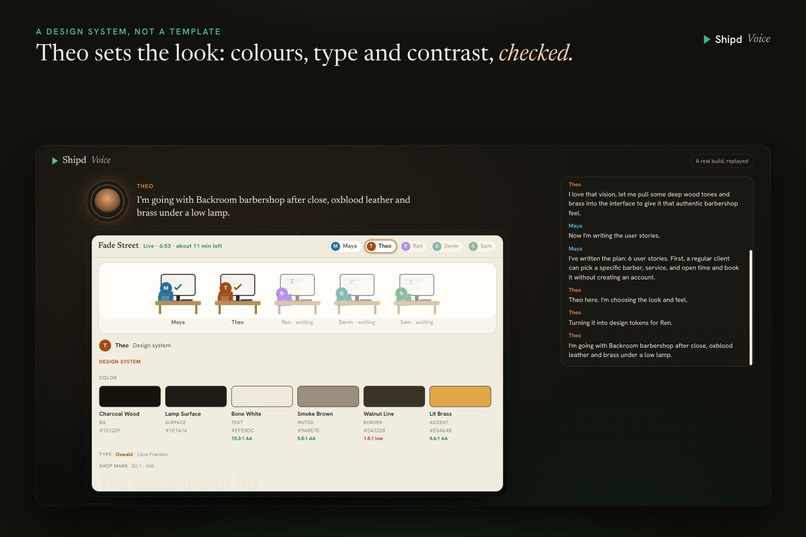Click the #1E1A16 hex value
Screen dimensions: 806x537
[176, 431]
